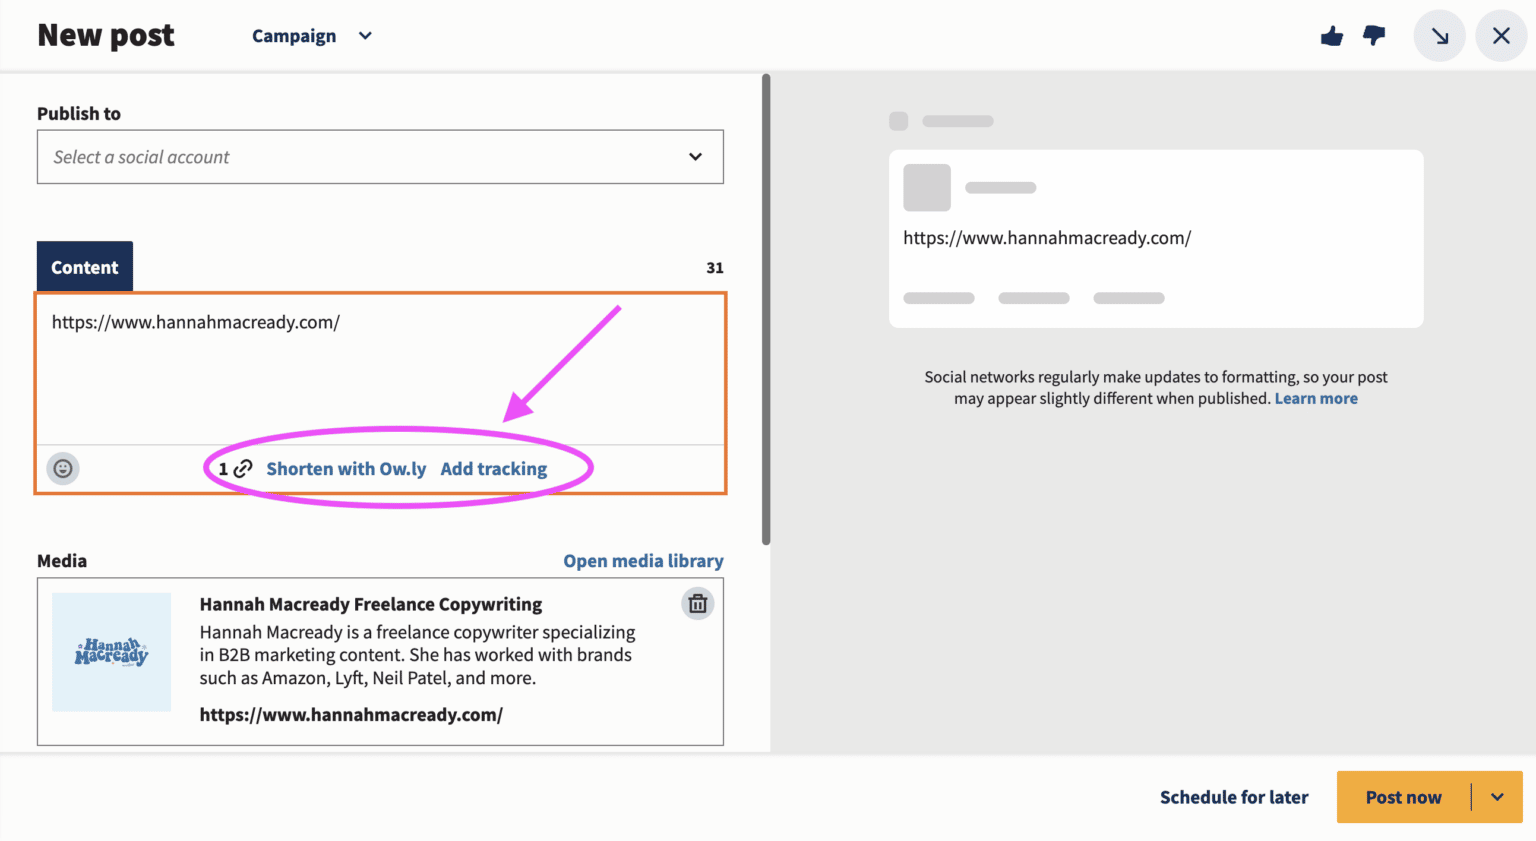Open the Campaign dropdown
Image resolution: width=1536 pixels, height=841 pixels.
[x=312, y=36]
